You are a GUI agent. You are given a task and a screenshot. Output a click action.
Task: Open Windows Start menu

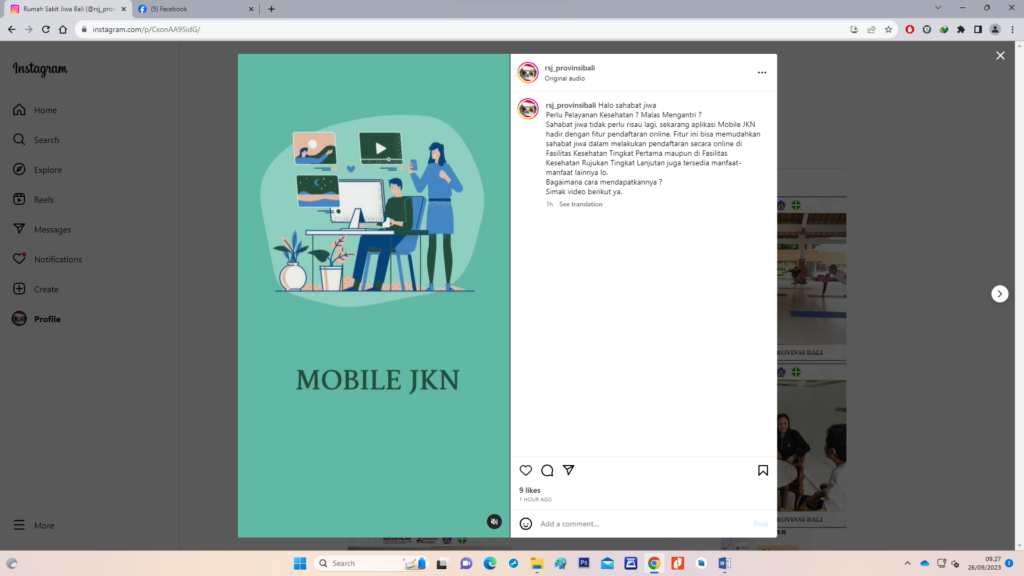(300, 563)
